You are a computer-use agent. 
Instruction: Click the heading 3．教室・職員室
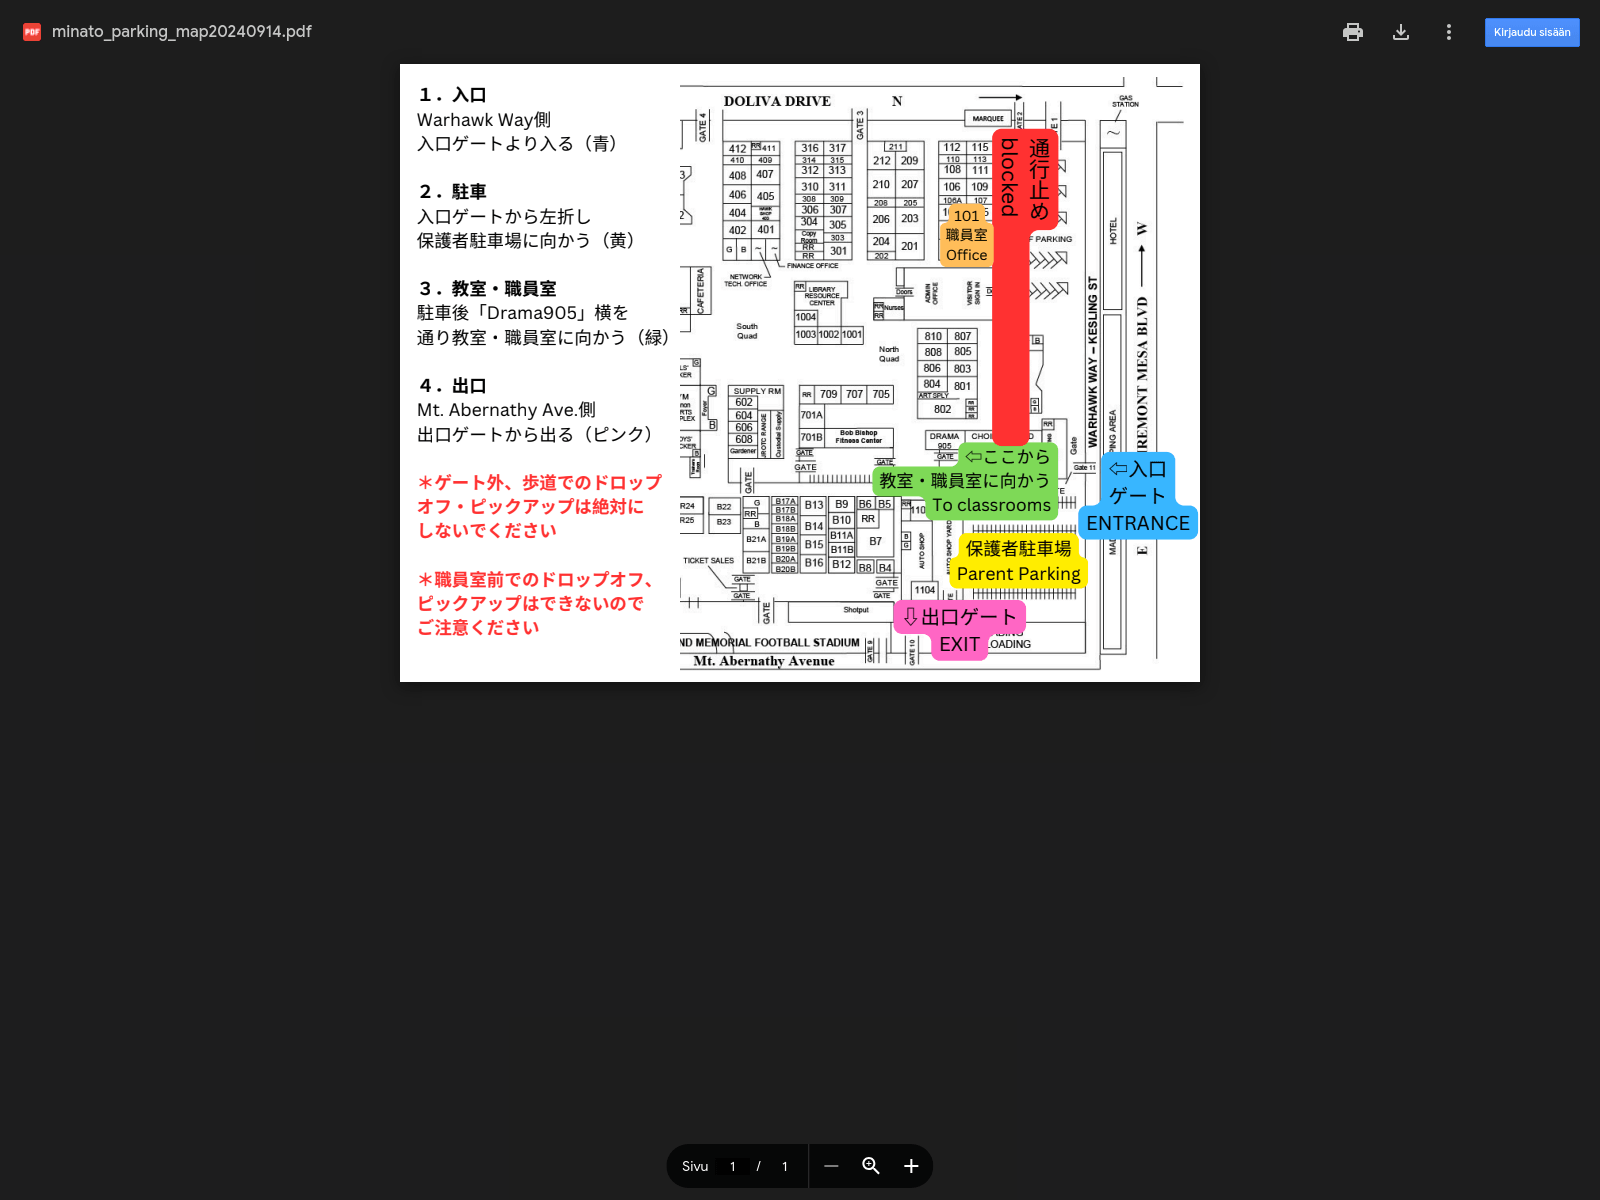click(487, 289)
